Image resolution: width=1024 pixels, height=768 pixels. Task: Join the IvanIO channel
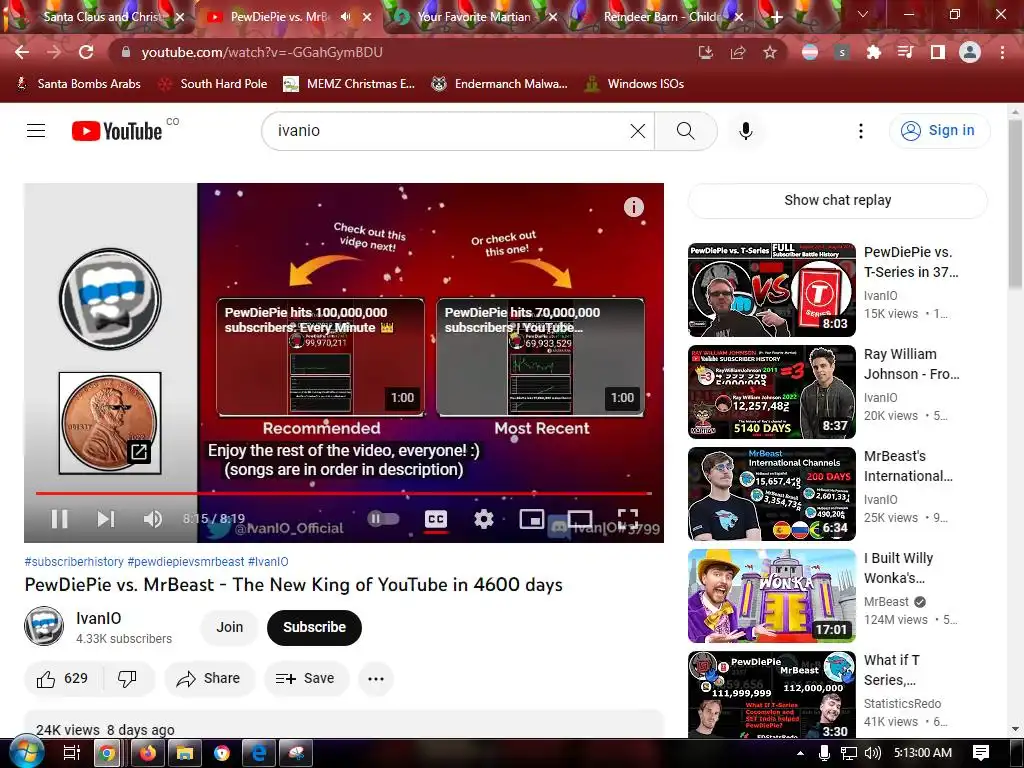pyautogui.click(x=229, y=627)
